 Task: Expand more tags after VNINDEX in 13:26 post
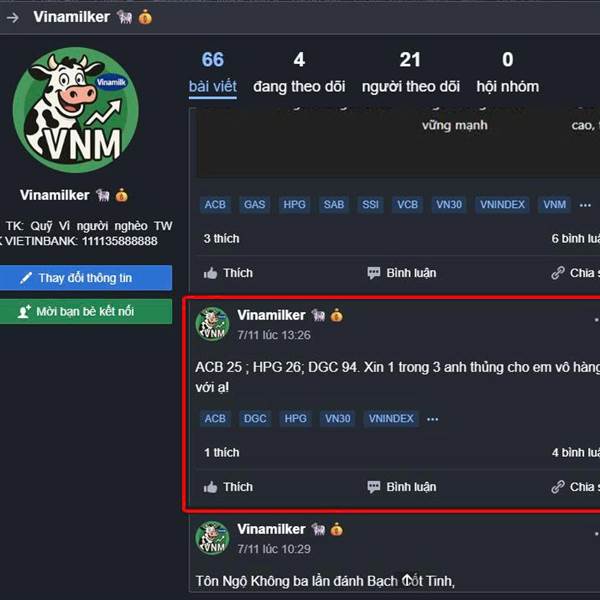pos(432,419)
